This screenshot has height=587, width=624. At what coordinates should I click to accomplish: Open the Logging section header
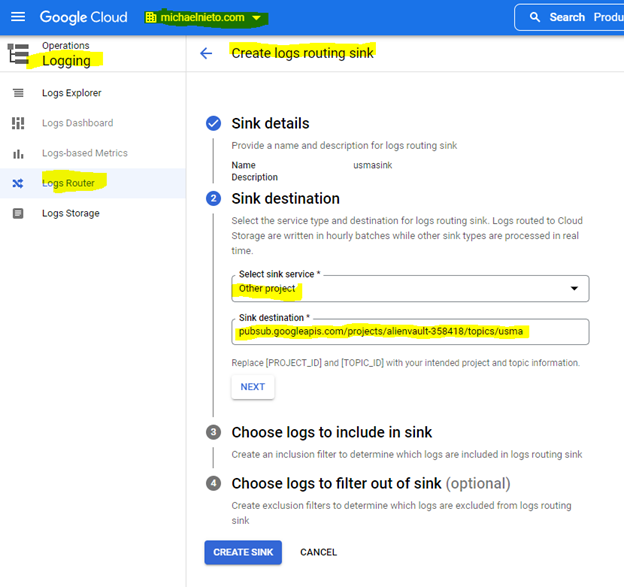click(x=66, y=60)
